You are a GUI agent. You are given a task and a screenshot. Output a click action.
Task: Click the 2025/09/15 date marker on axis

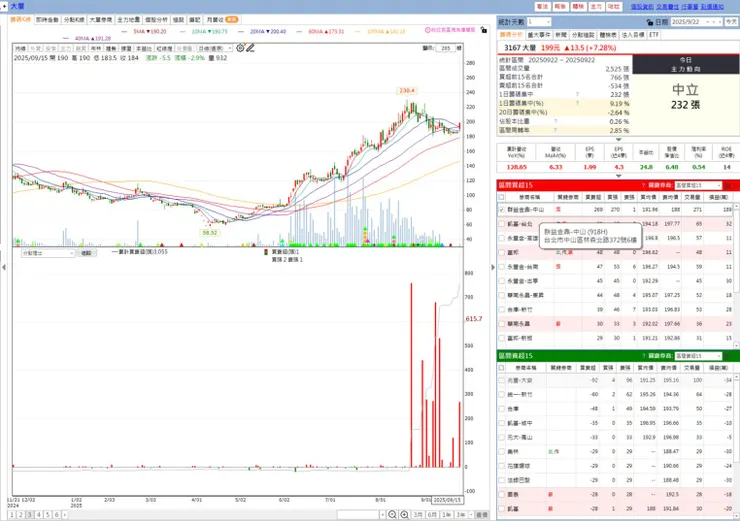(x=447, y=499)
